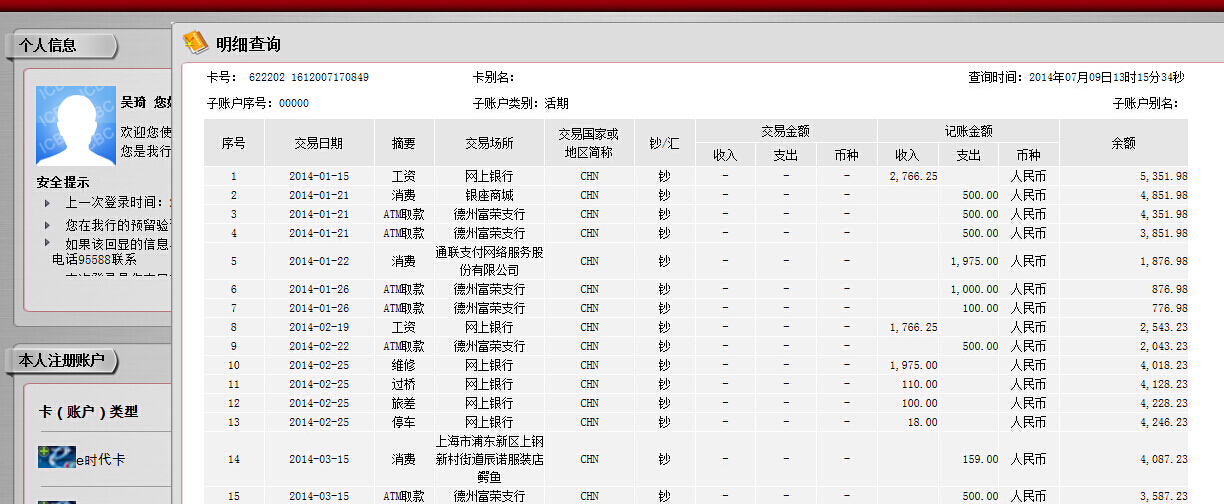Click the balance 1,876.98
Screen dimensions: 1224x504
pos(1163,261)
